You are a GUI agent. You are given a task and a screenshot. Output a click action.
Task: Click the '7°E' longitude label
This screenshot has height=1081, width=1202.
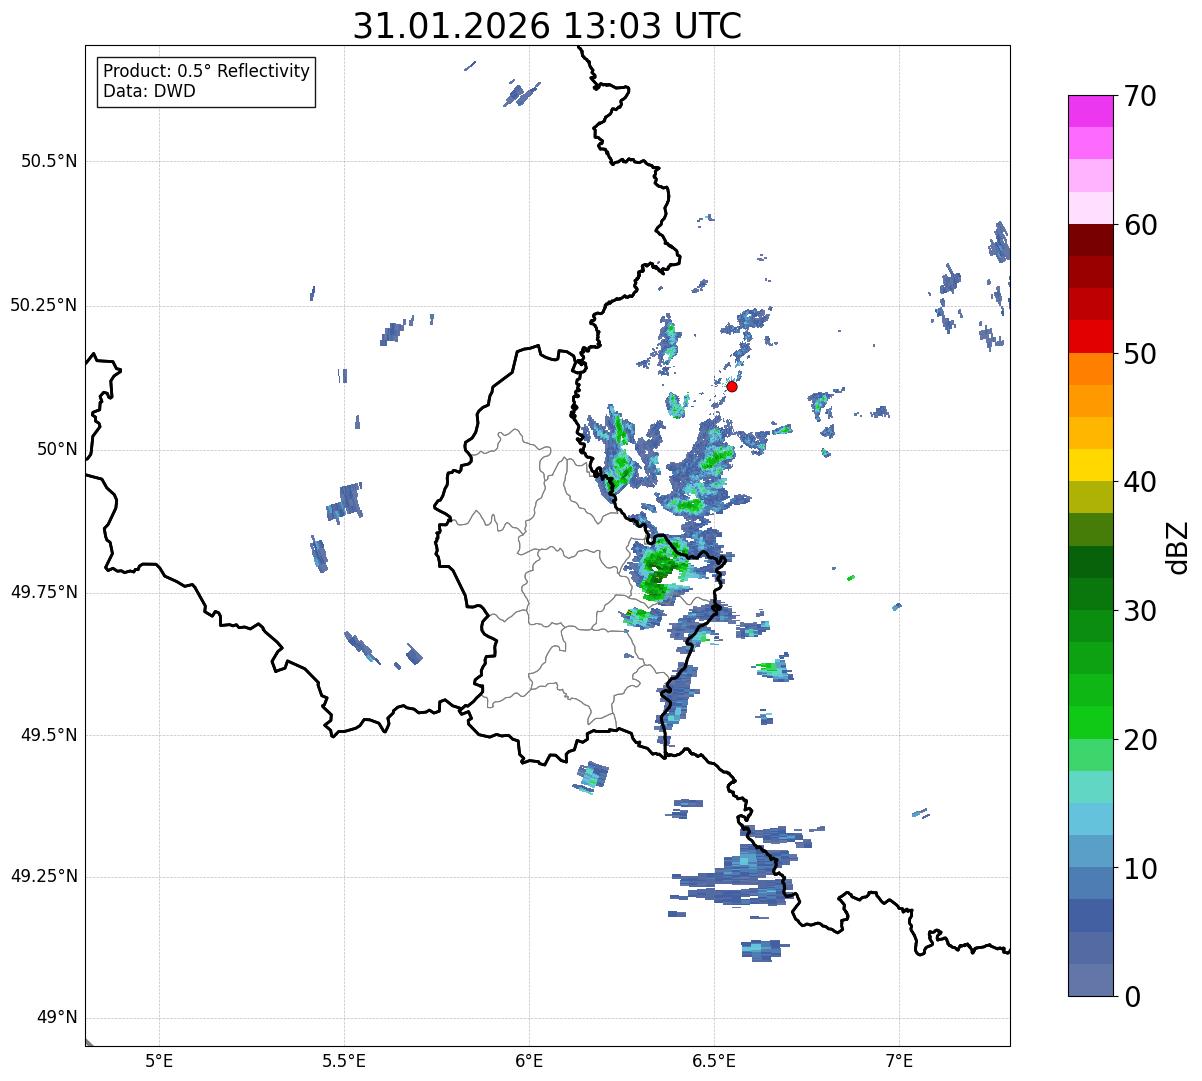pos(899,1061)
